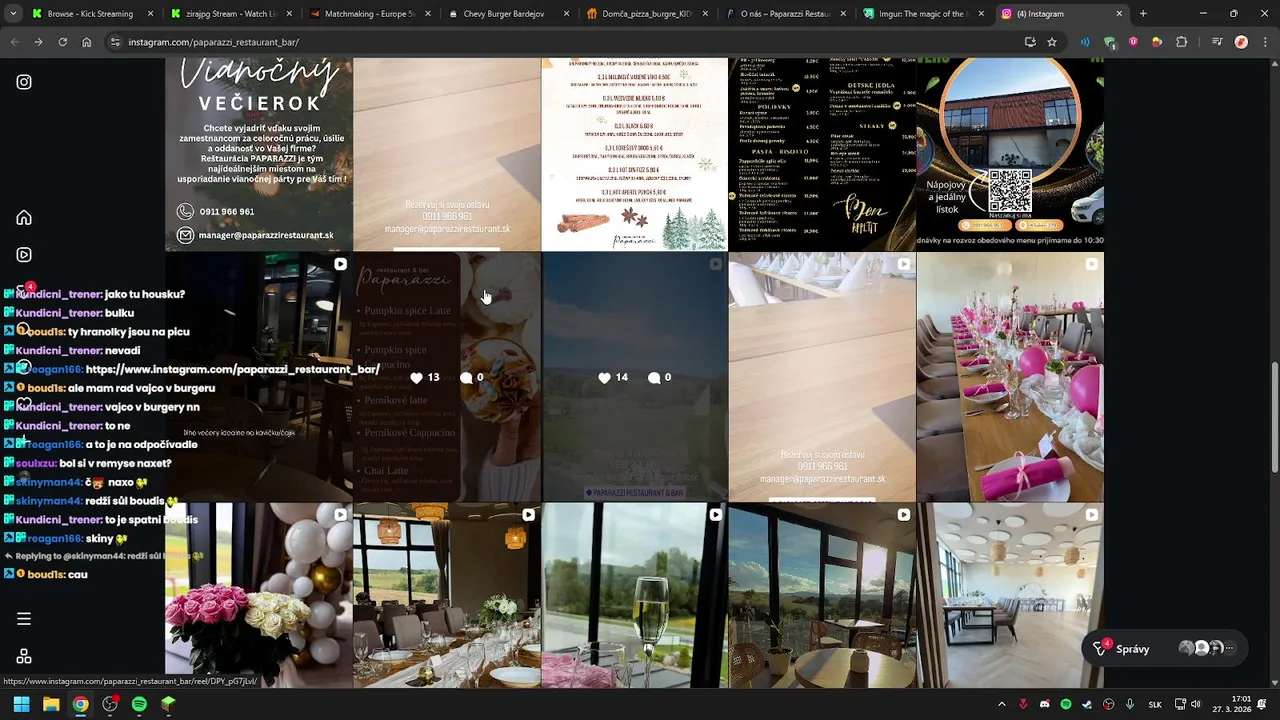Open the round window restaurant QR post
The height and width of the screenshot is (720, 1280).
(1010, 154)
